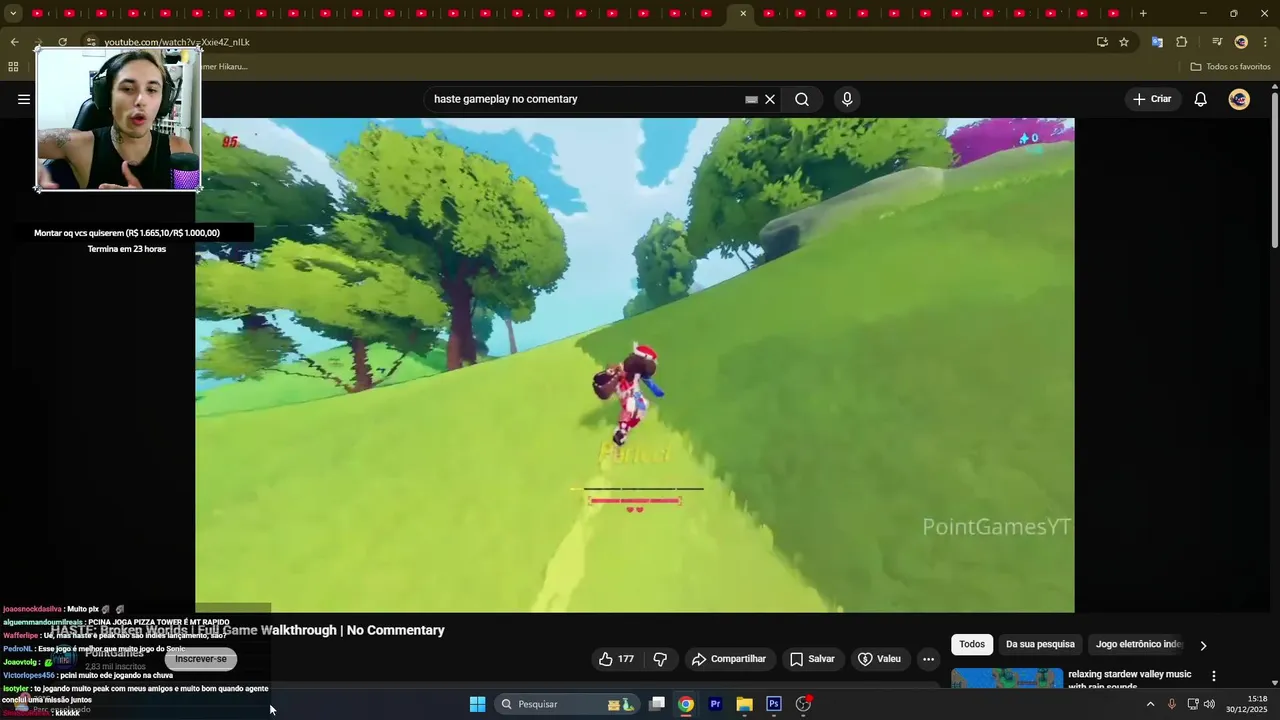Viewport: 1280px width, 720px height.
Task: Click the Salvar save button
Action: coord(812,659)
